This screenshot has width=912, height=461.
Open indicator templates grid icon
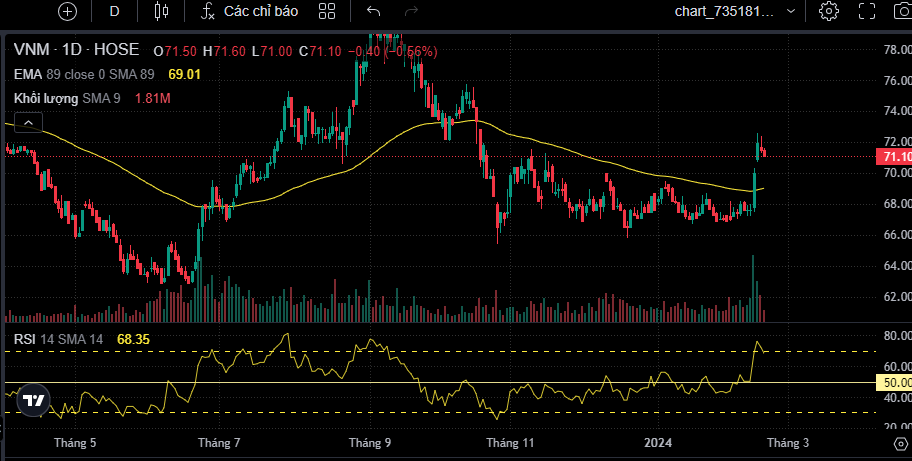327,11
